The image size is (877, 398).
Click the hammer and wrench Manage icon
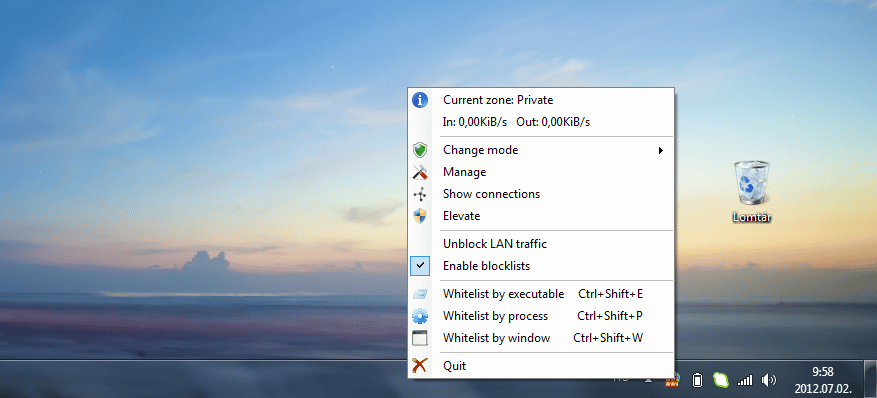pos(420,172)
